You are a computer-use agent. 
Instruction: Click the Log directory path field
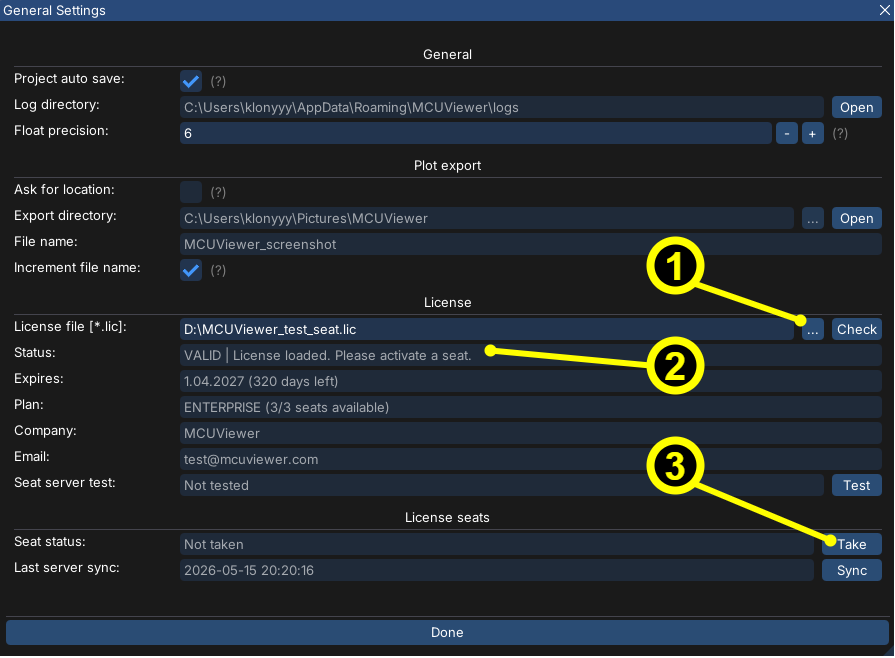pos(502,107)
